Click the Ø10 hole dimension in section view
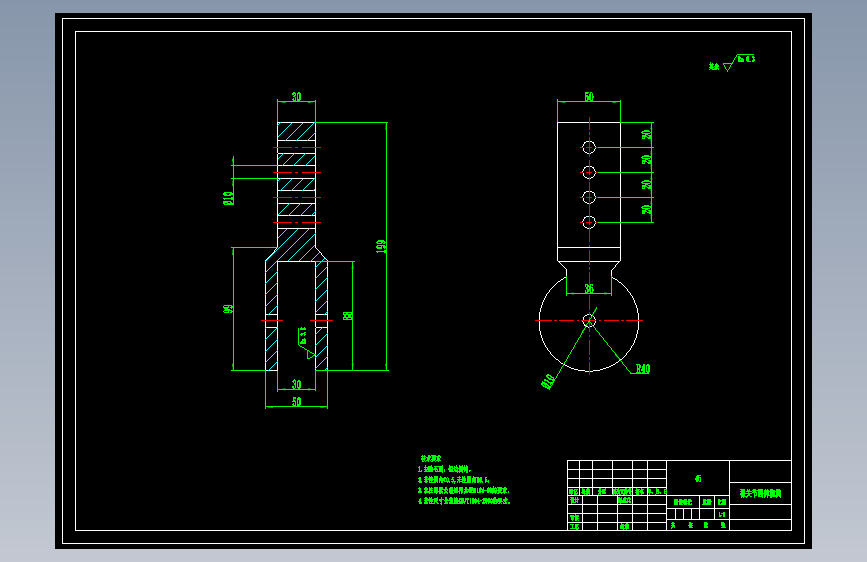The height and width of the screenshot is (562, 867). (x=228, y=198)
